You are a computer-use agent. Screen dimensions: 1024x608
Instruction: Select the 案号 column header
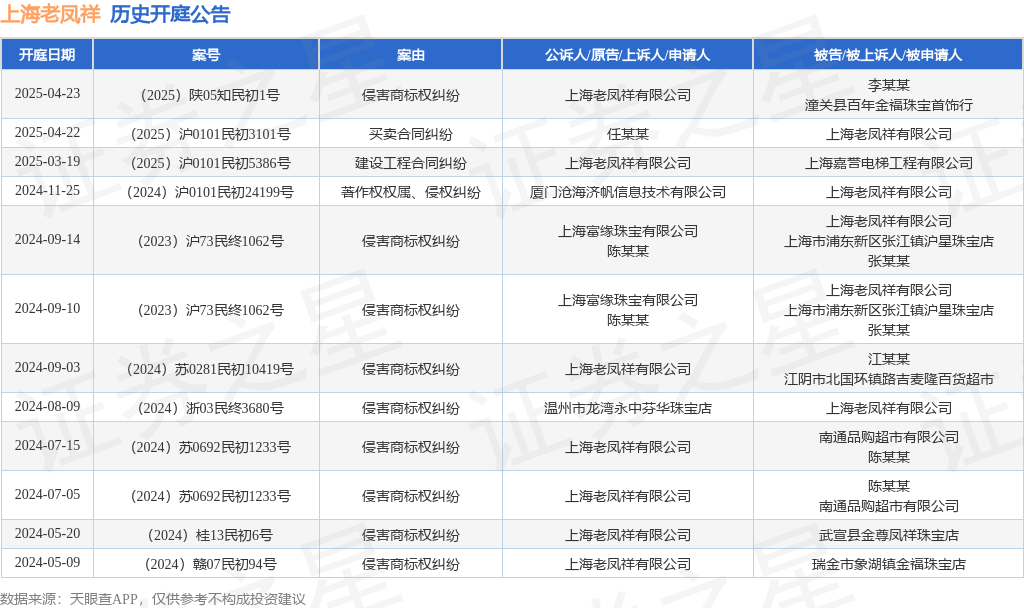click(206, 55)
